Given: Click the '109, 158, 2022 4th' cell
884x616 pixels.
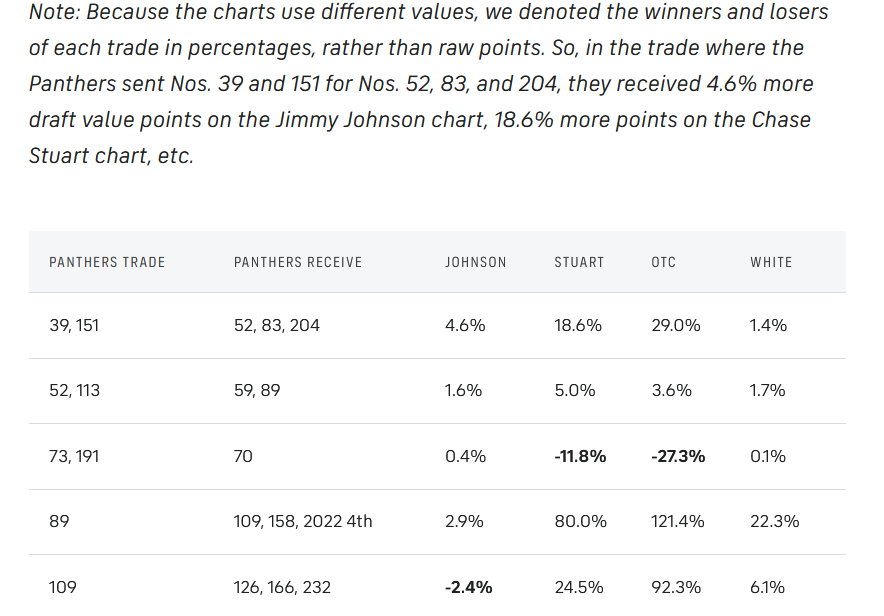Looking at the screenshot, I should coord(303,521).
